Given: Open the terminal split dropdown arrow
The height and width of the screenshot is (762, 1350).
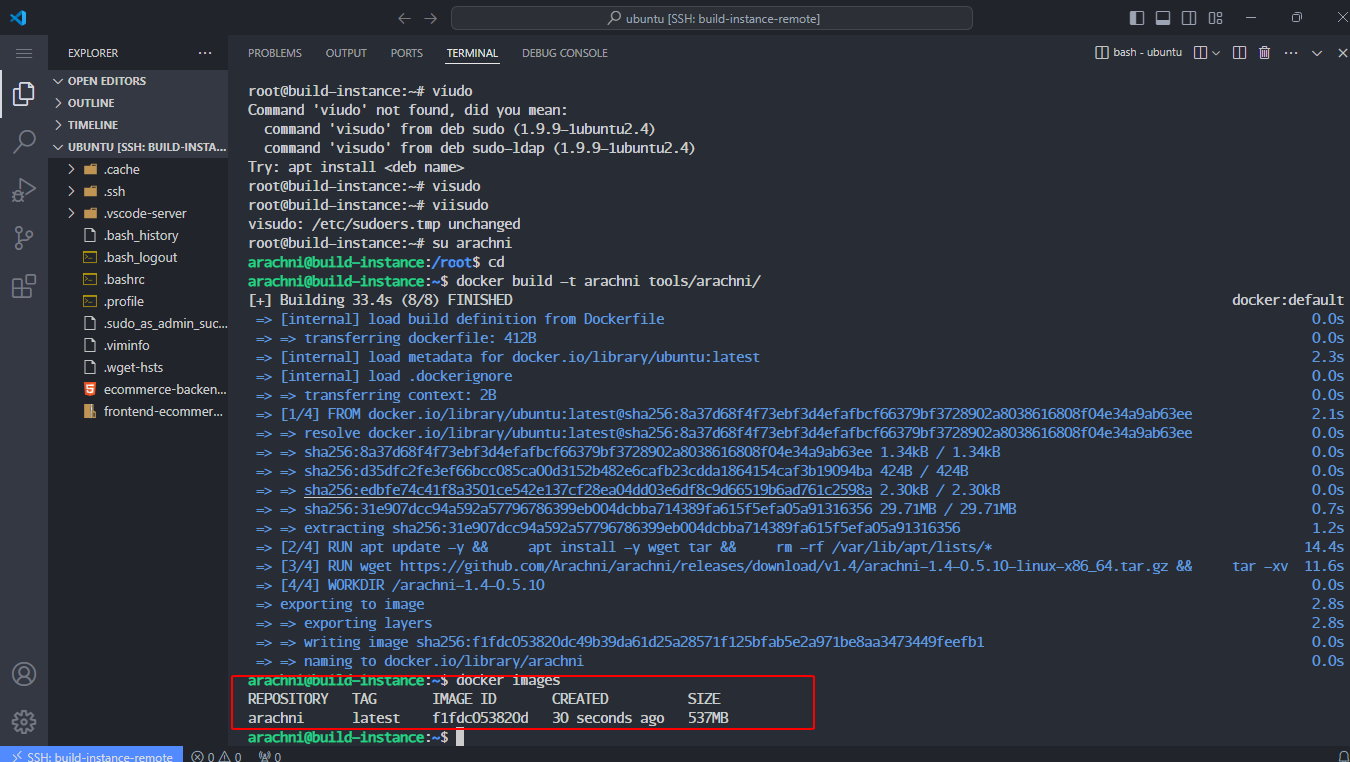Looking at the screenshot, I should (1216, 53).
